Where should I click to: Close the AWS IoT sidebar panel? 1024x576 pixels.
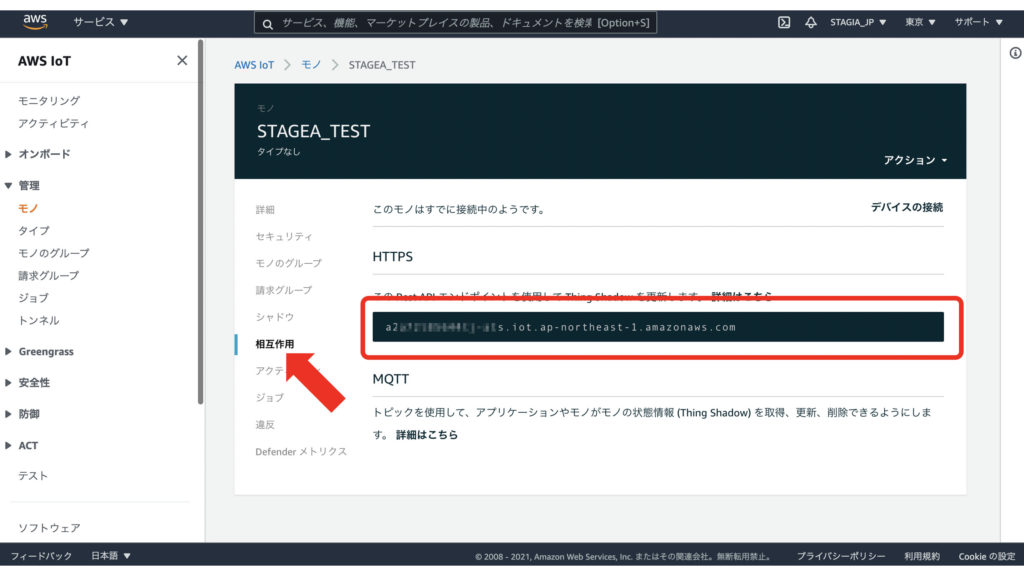182,61
